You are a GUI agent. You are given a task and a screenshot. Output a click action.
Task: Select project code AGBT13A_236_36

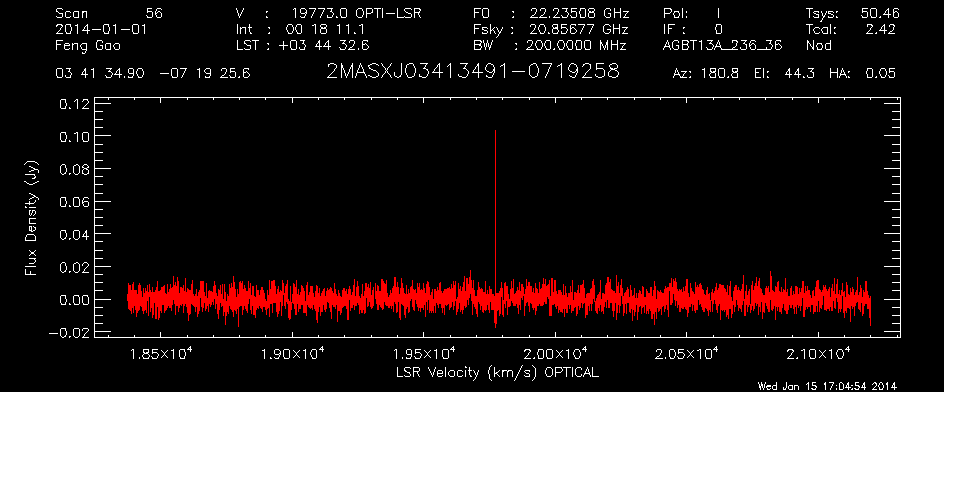[722, 46]
